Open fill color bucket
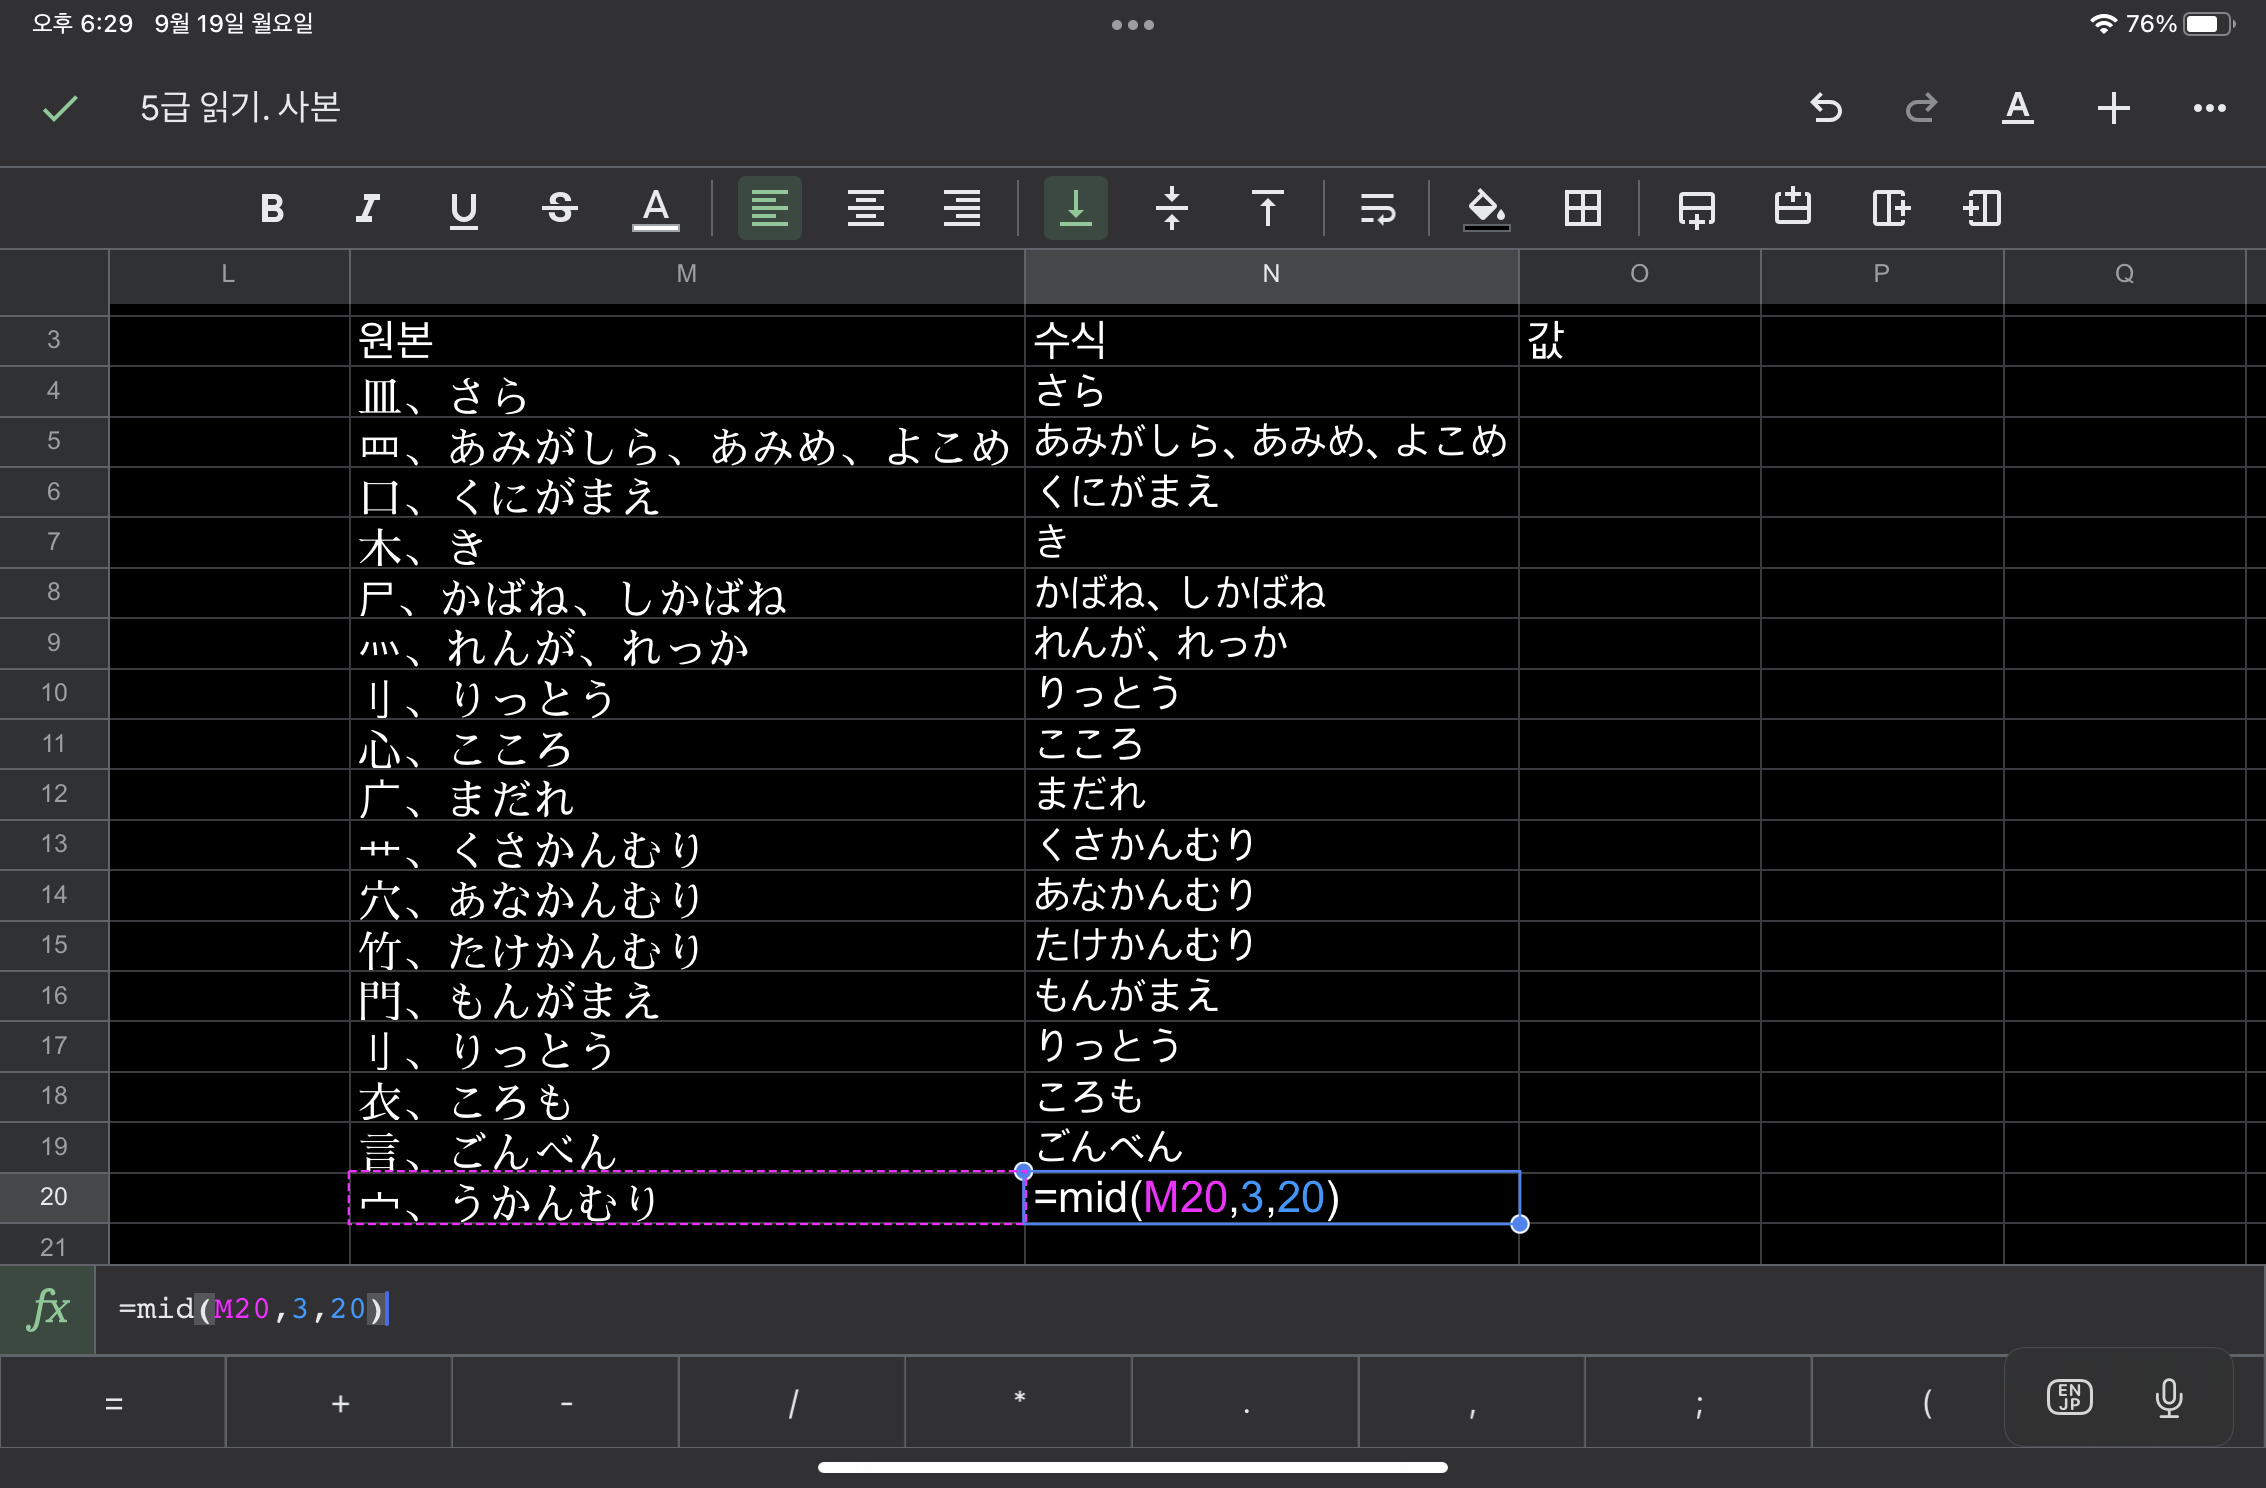 point(1486,209)
